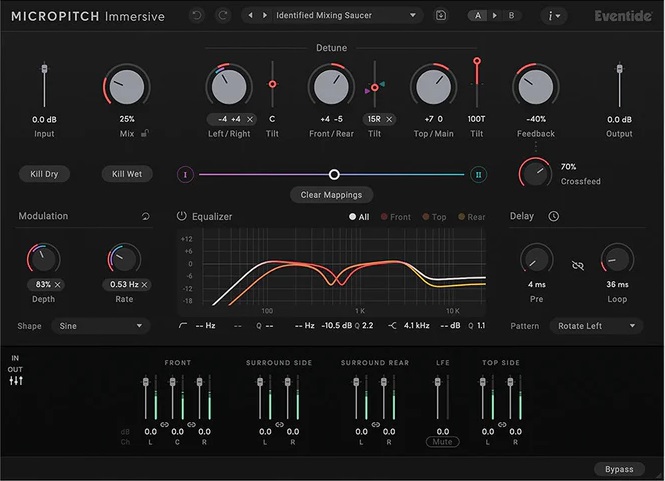Click the modulation retrigger icon

146,216
